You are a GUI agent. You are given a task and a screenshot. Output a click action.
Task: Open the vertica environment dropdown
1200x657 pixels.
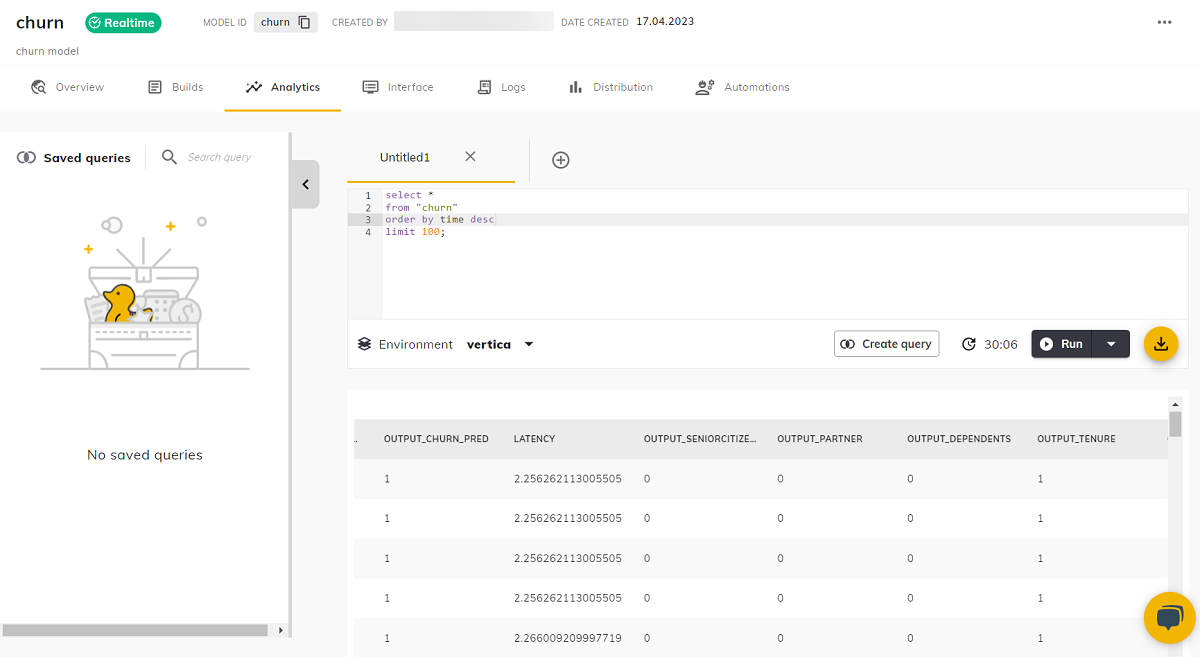point(500,344)
